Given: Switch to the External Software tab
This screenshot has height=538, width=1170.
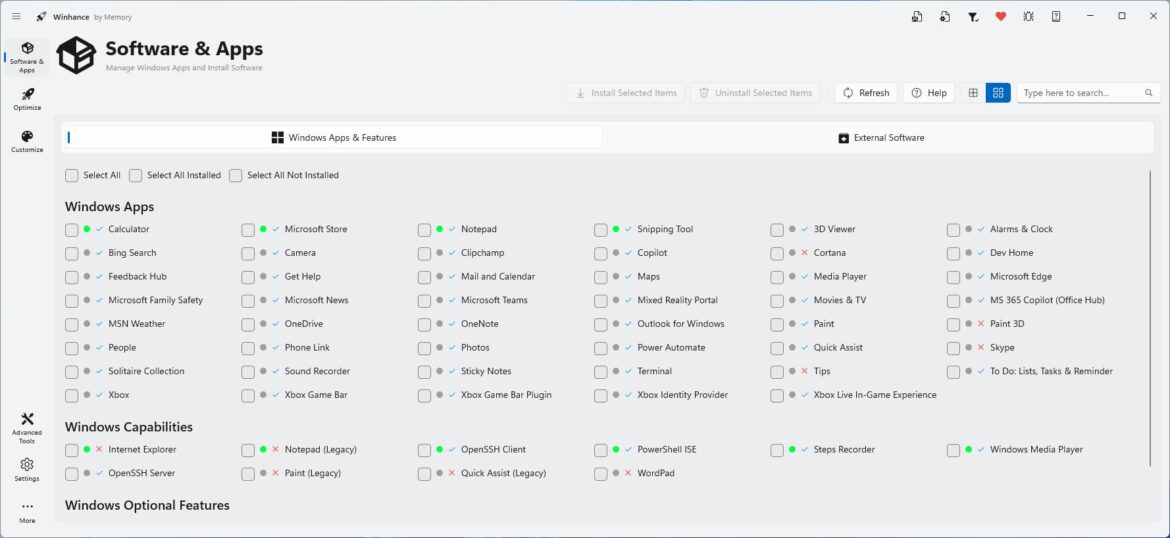Looking at the screenshot, I should point(880,138).
